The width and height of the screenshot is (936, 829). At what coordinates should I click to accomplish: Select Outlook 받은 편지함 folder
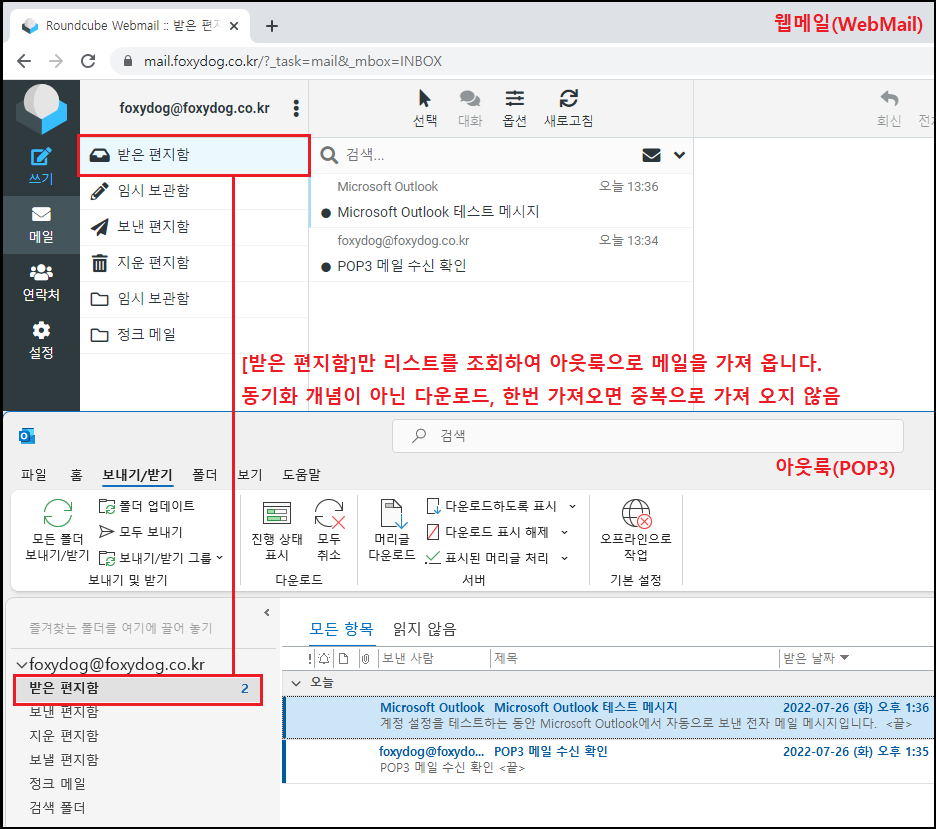[x=138, y=688]
